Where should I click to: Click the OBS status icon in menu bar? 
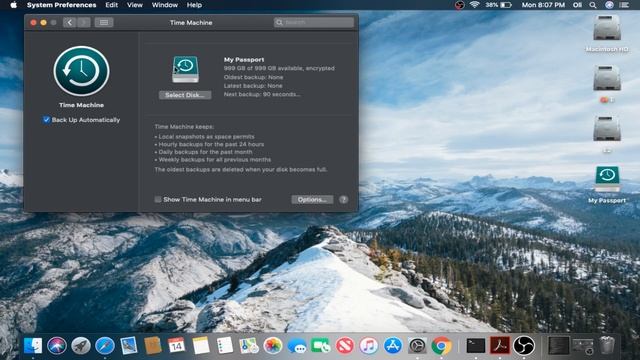[x=460, y=5]
